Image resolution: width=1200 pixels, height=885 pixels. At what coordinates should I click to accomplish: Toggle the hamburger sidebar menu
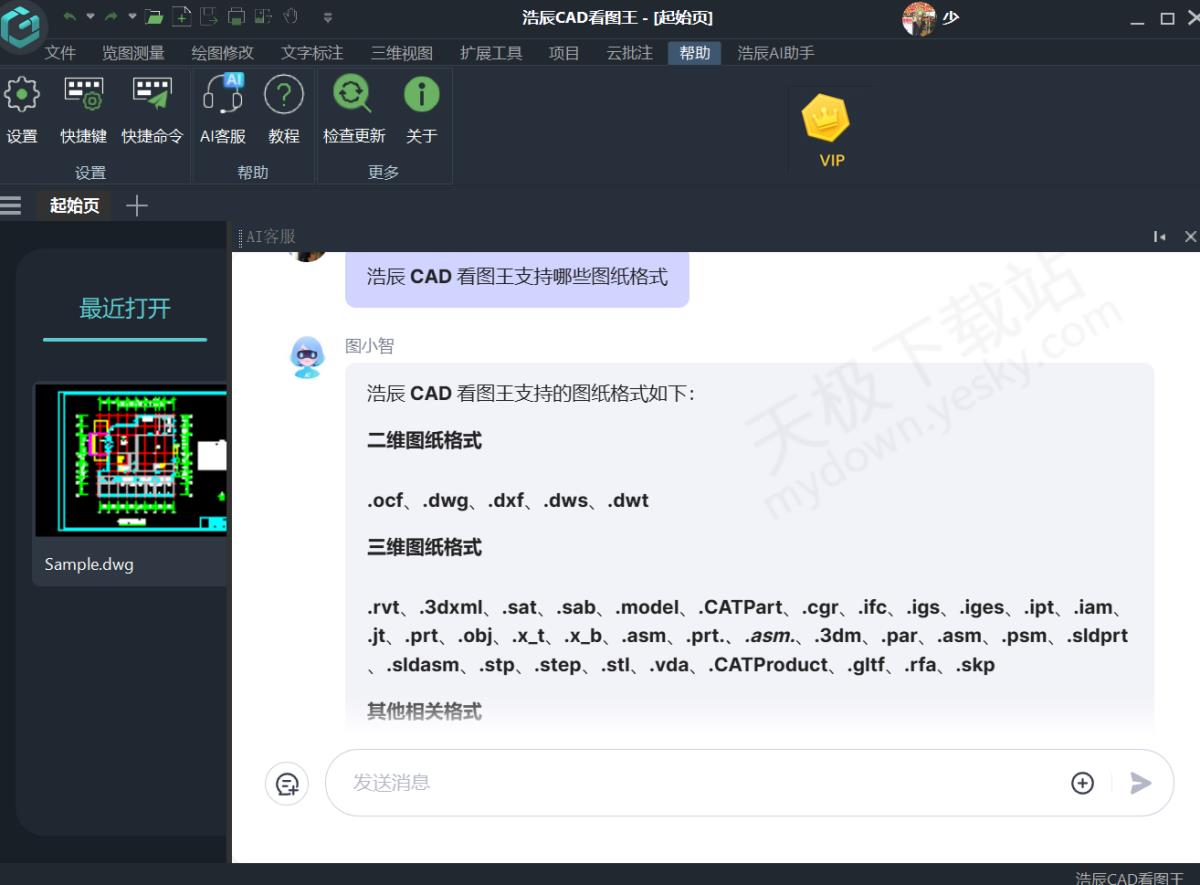[x=11, y=205]
